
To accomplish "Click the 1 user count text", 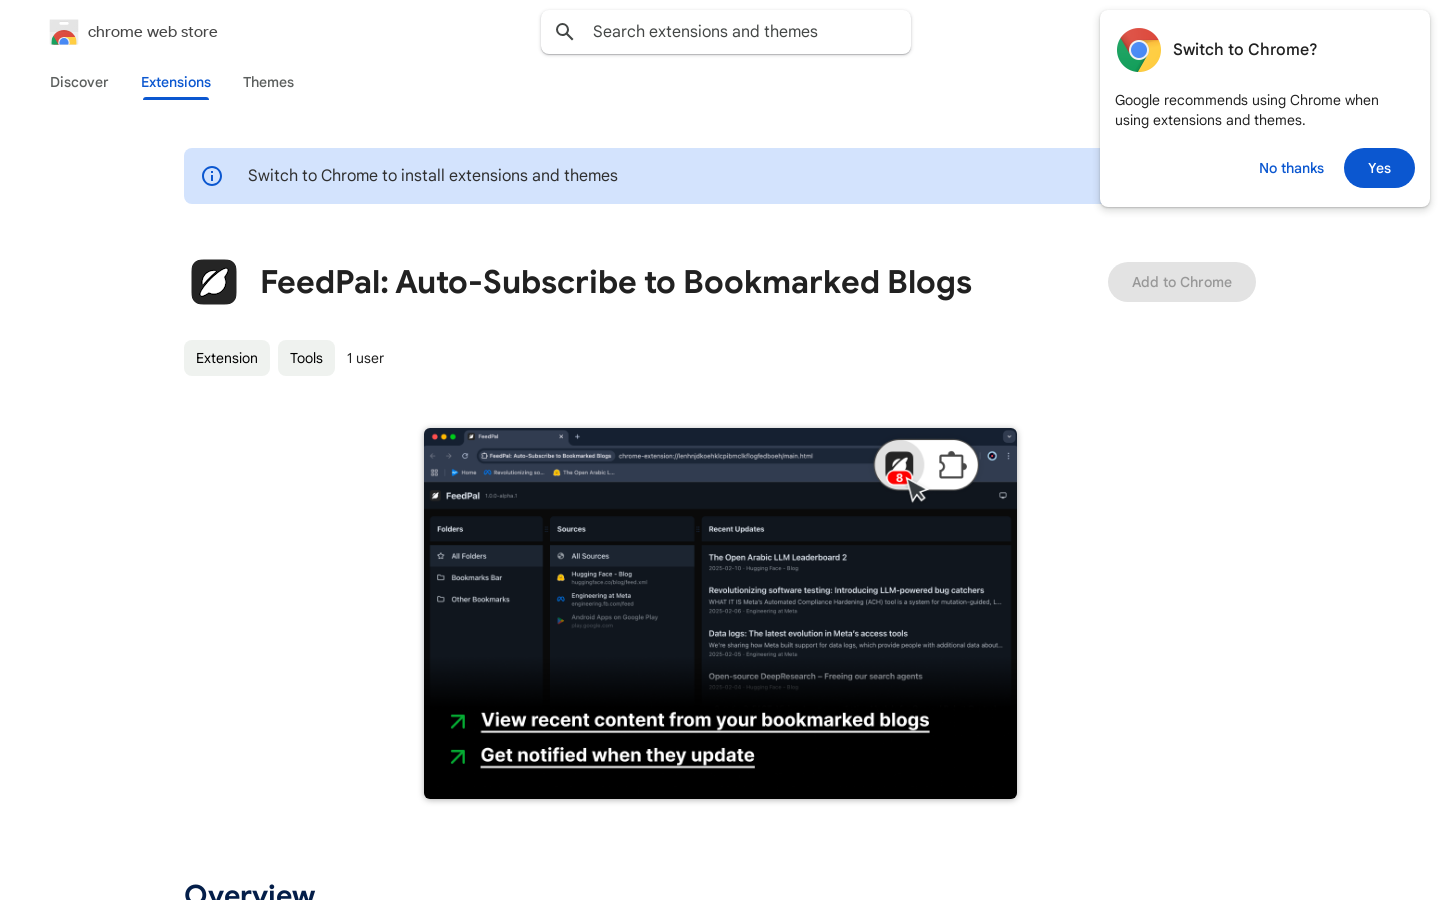I will point(365,358).
